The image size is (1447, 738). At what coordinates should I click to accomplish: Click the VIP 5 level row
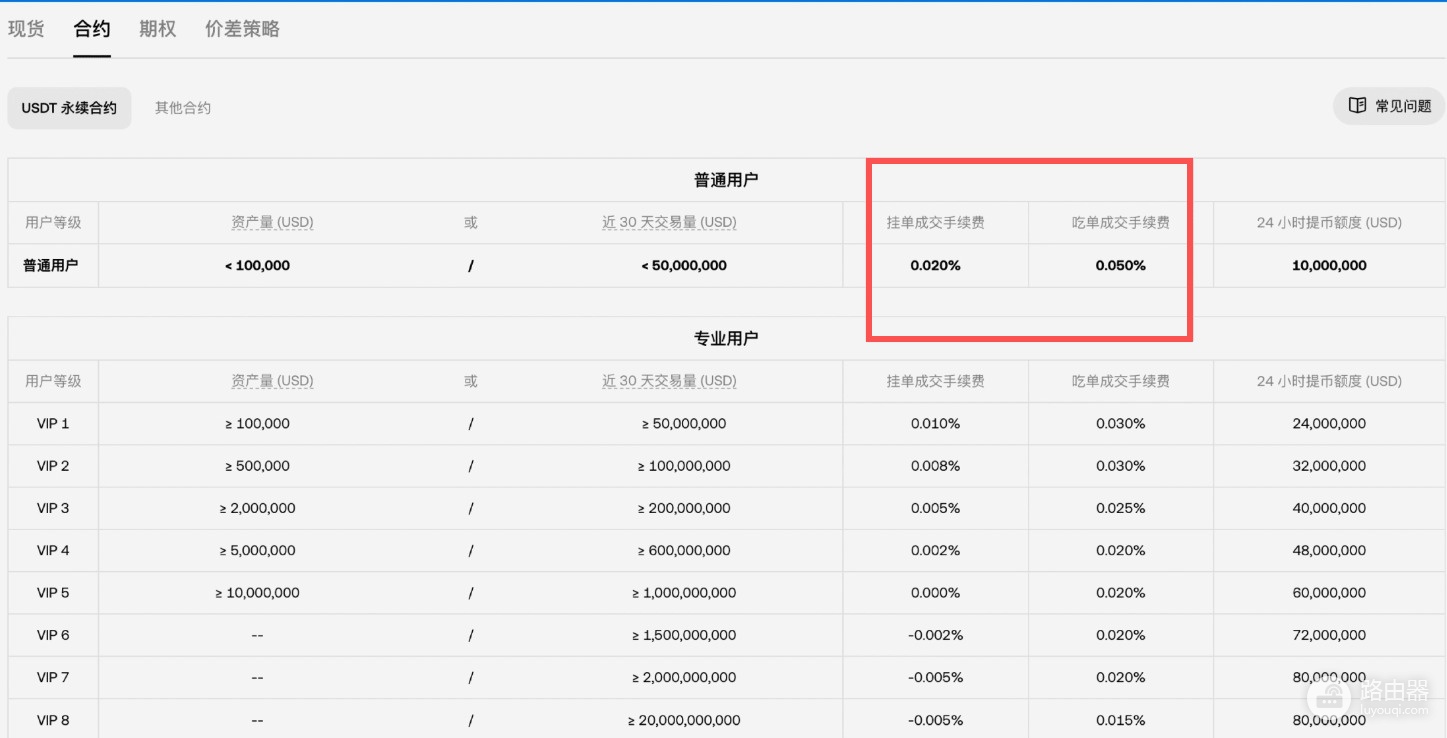pyautogui.click(x=53, y=593)
